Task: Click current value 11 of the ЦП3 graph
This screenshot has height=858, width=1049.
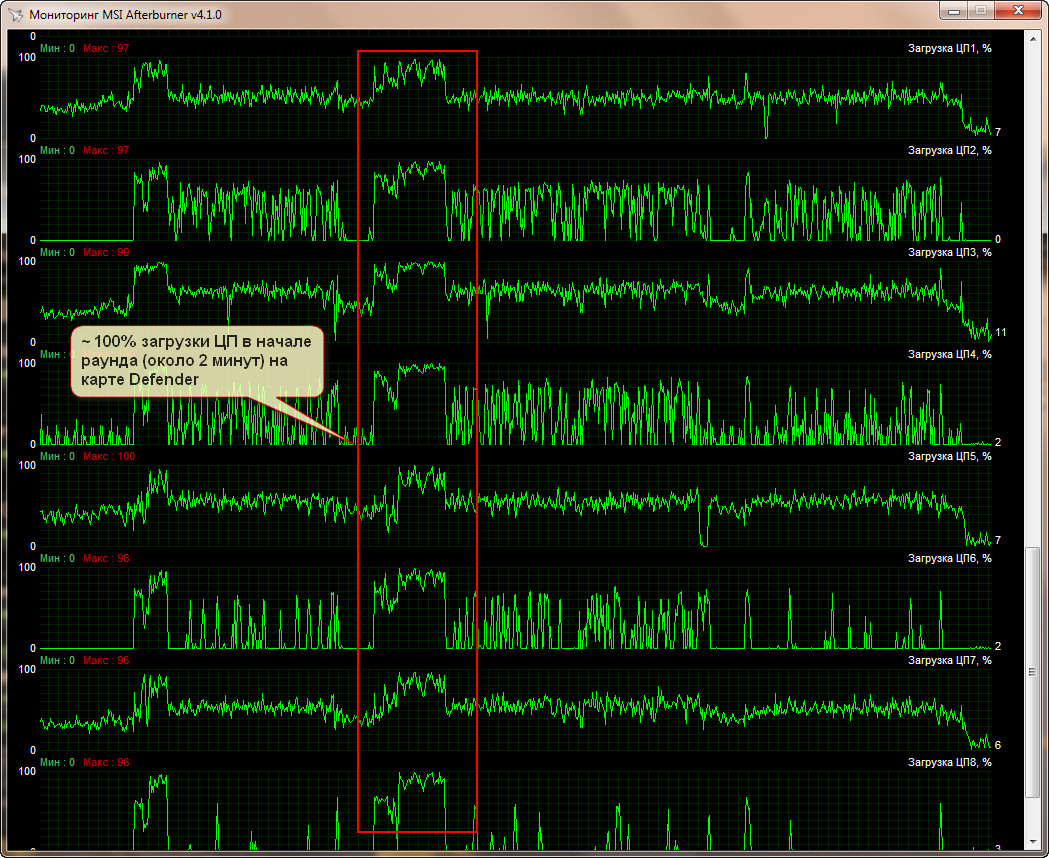Action: coord(1000,332)
